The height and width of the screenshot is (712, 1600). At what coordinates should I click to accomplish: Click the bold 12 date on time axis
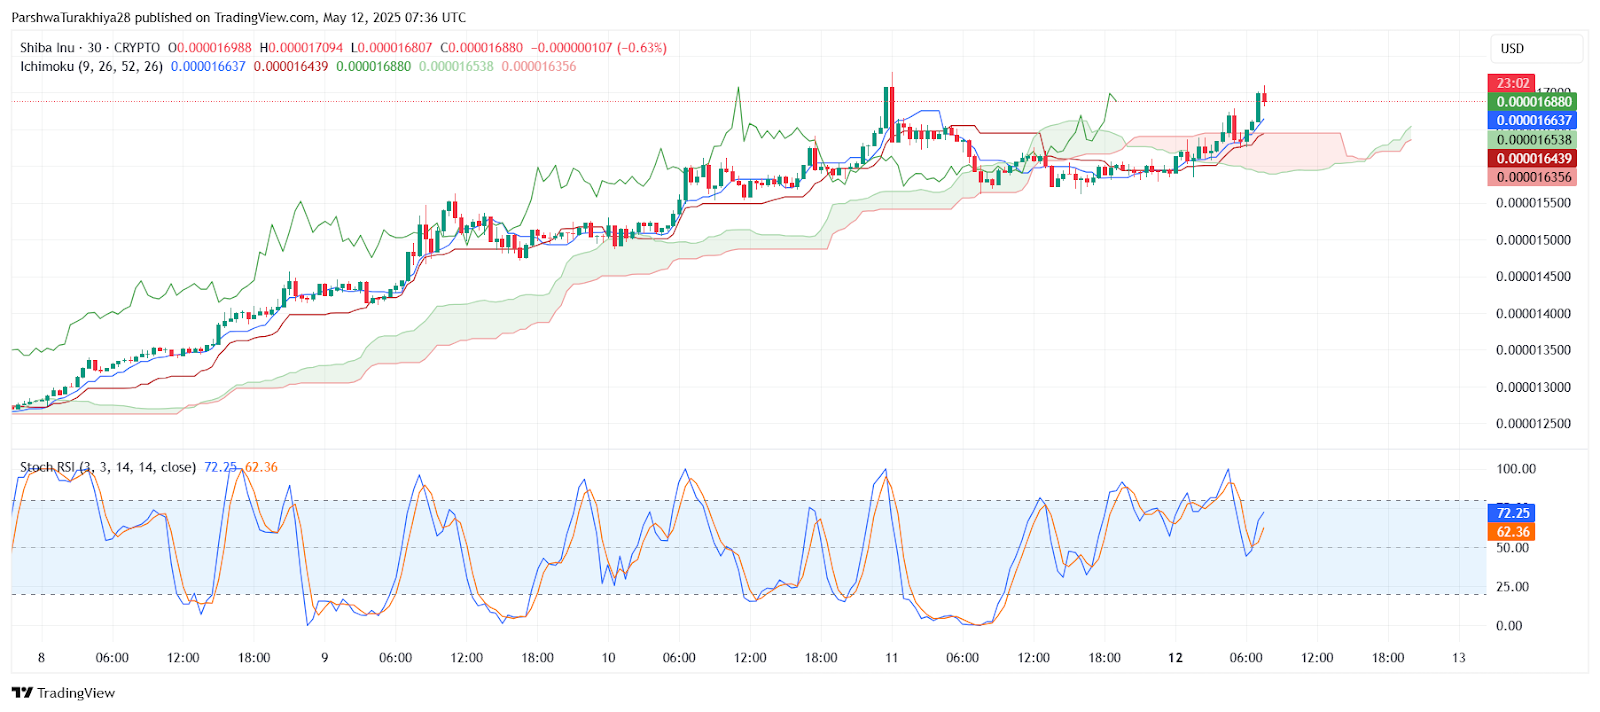tap(1175, 658)
